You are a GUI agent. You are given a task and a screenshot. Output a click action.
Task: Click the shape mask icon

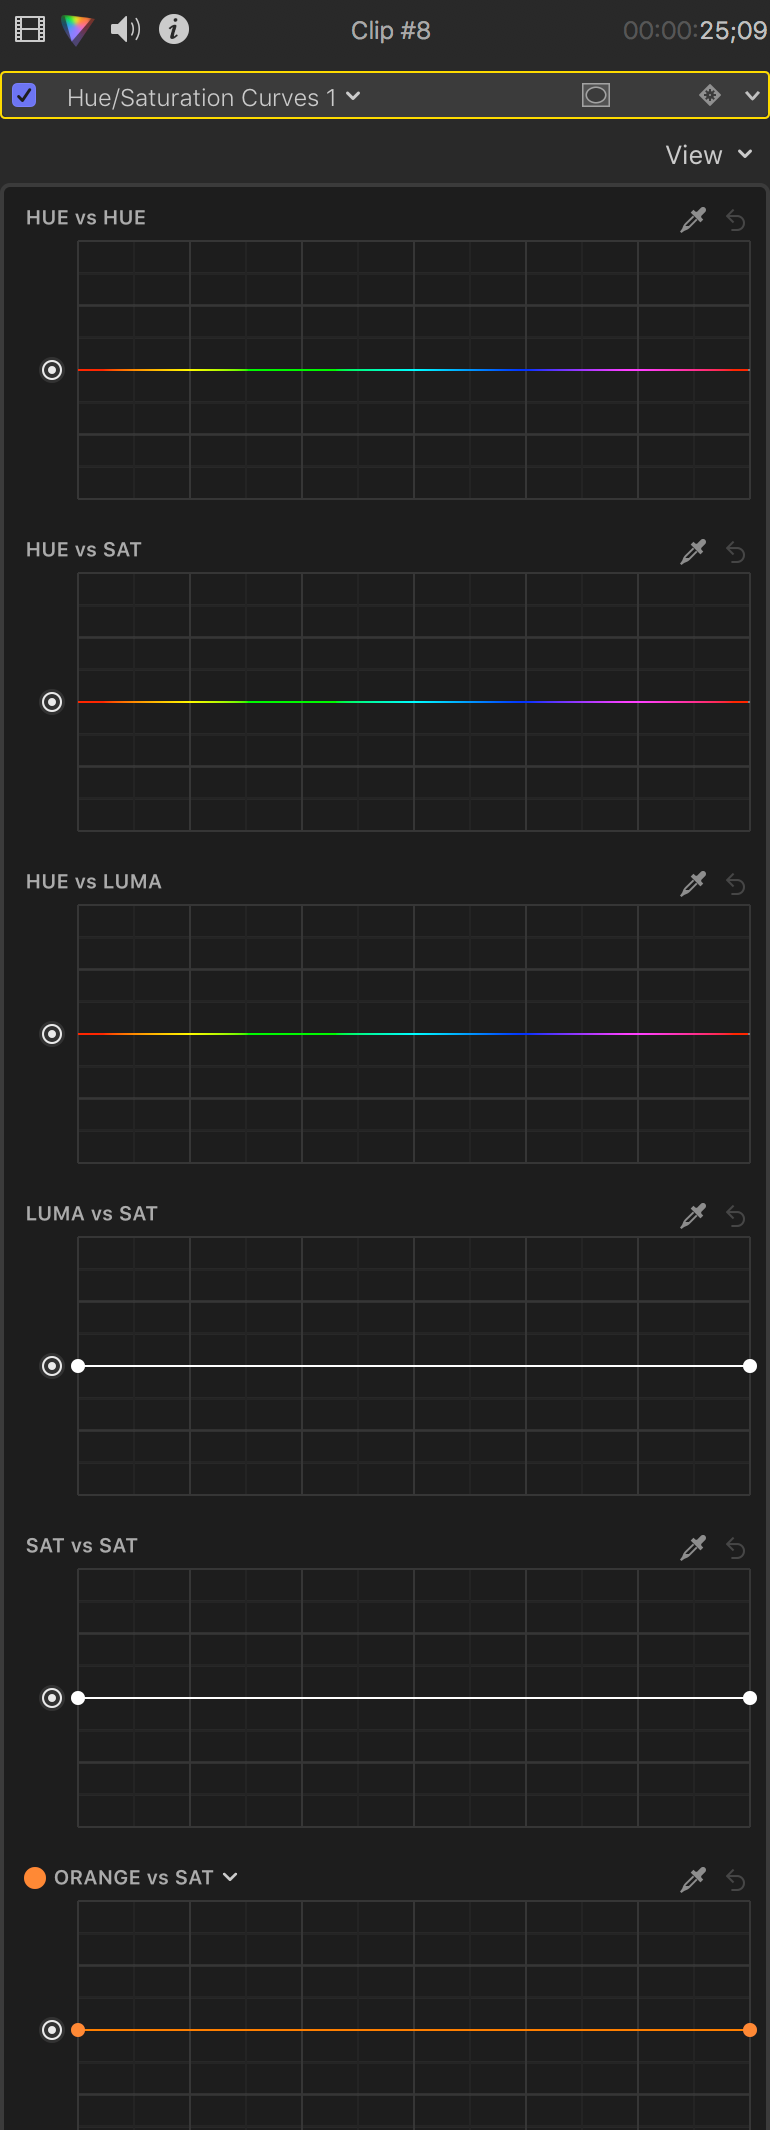[x=596, y=95]
